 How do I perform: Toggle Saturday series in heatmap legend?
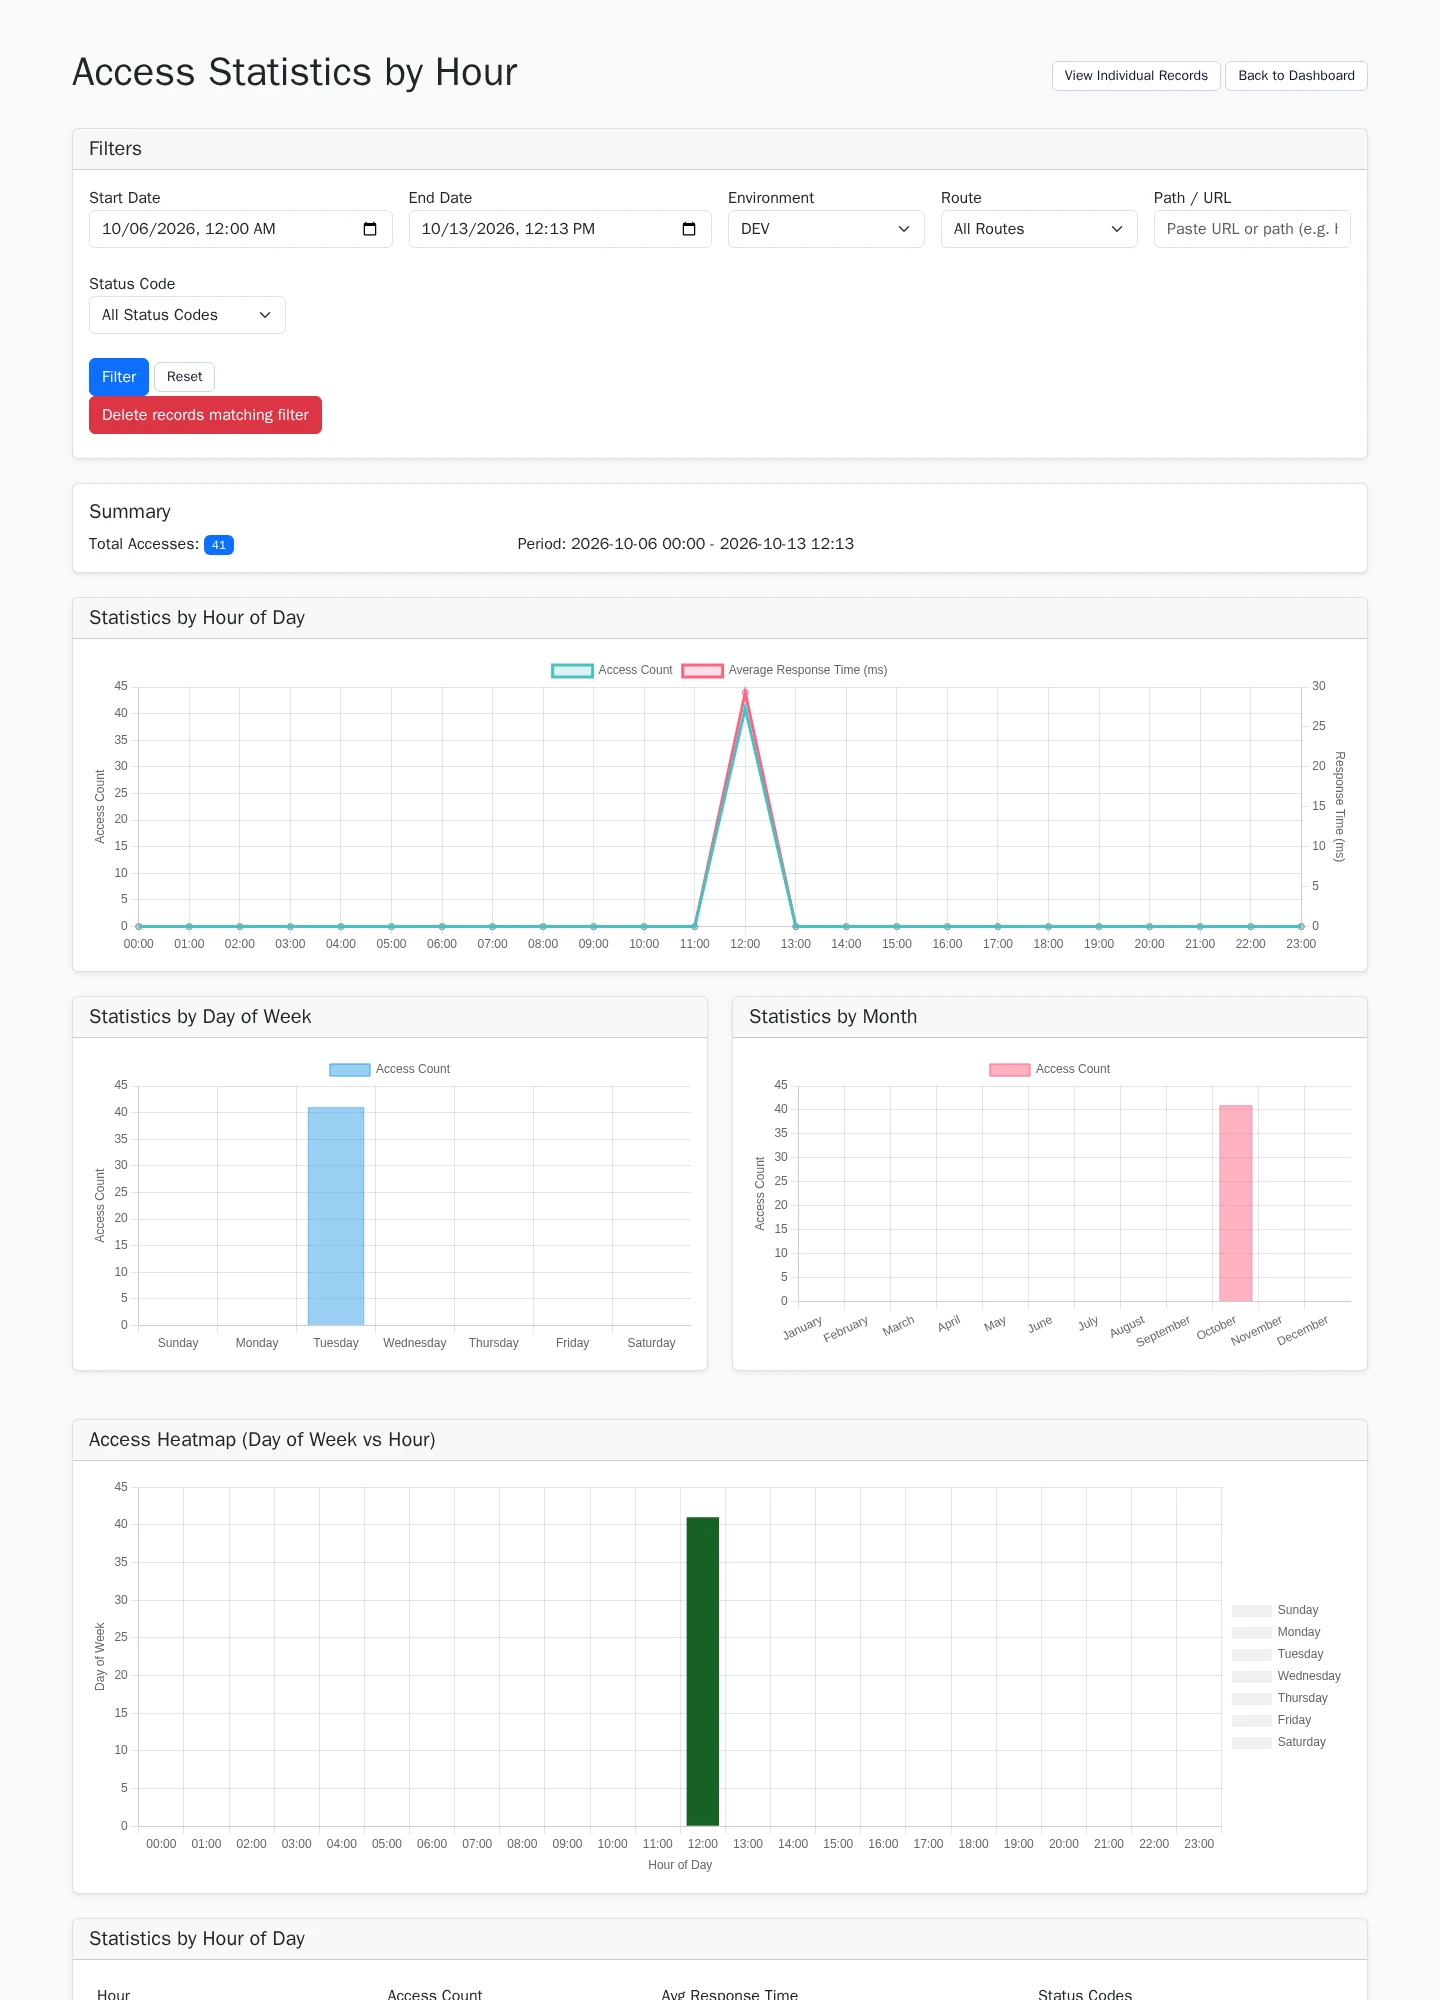[1279, 1742]
